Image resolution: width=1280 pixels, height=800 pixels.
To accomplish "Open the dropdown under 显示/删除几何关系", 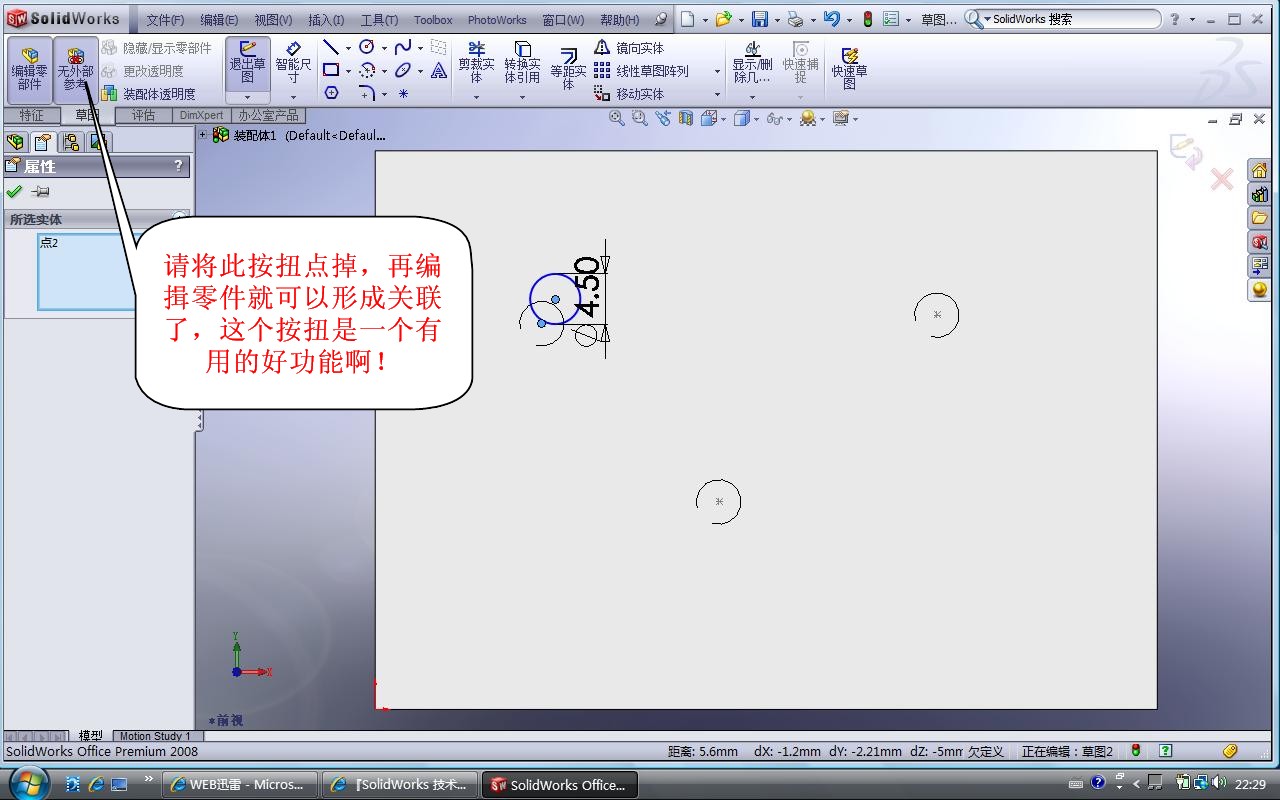I will coord(752,97).
